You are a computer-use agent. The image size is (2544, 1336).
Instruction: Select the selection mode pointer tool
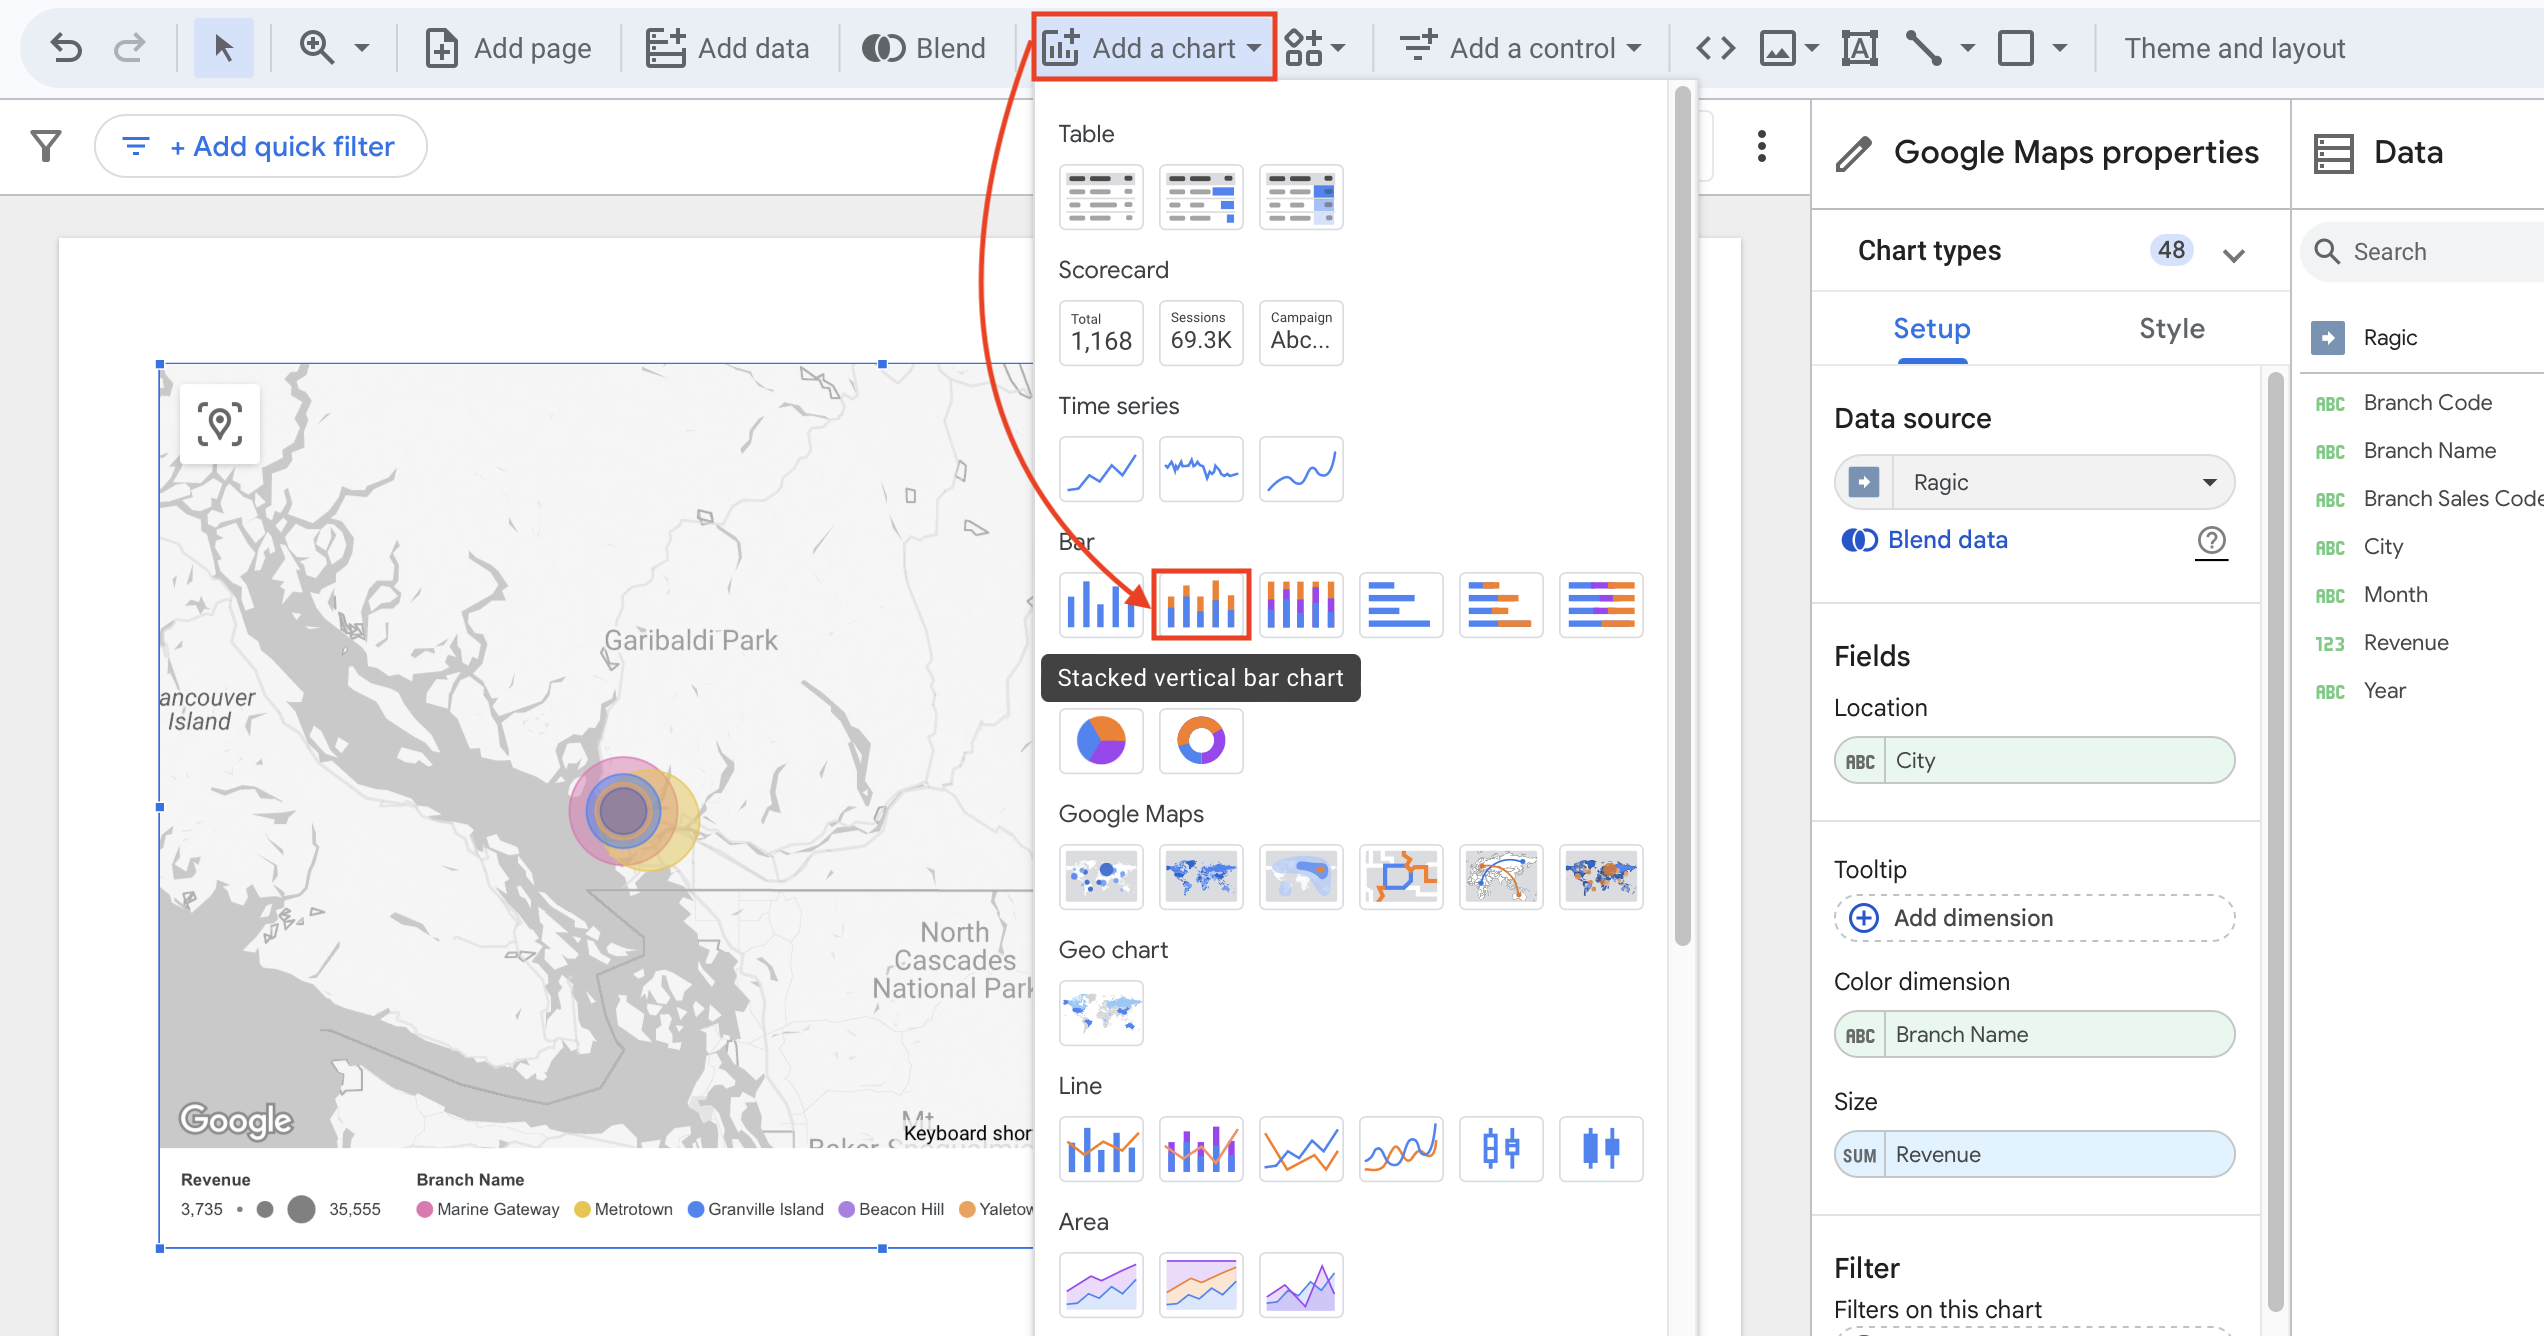223,48
